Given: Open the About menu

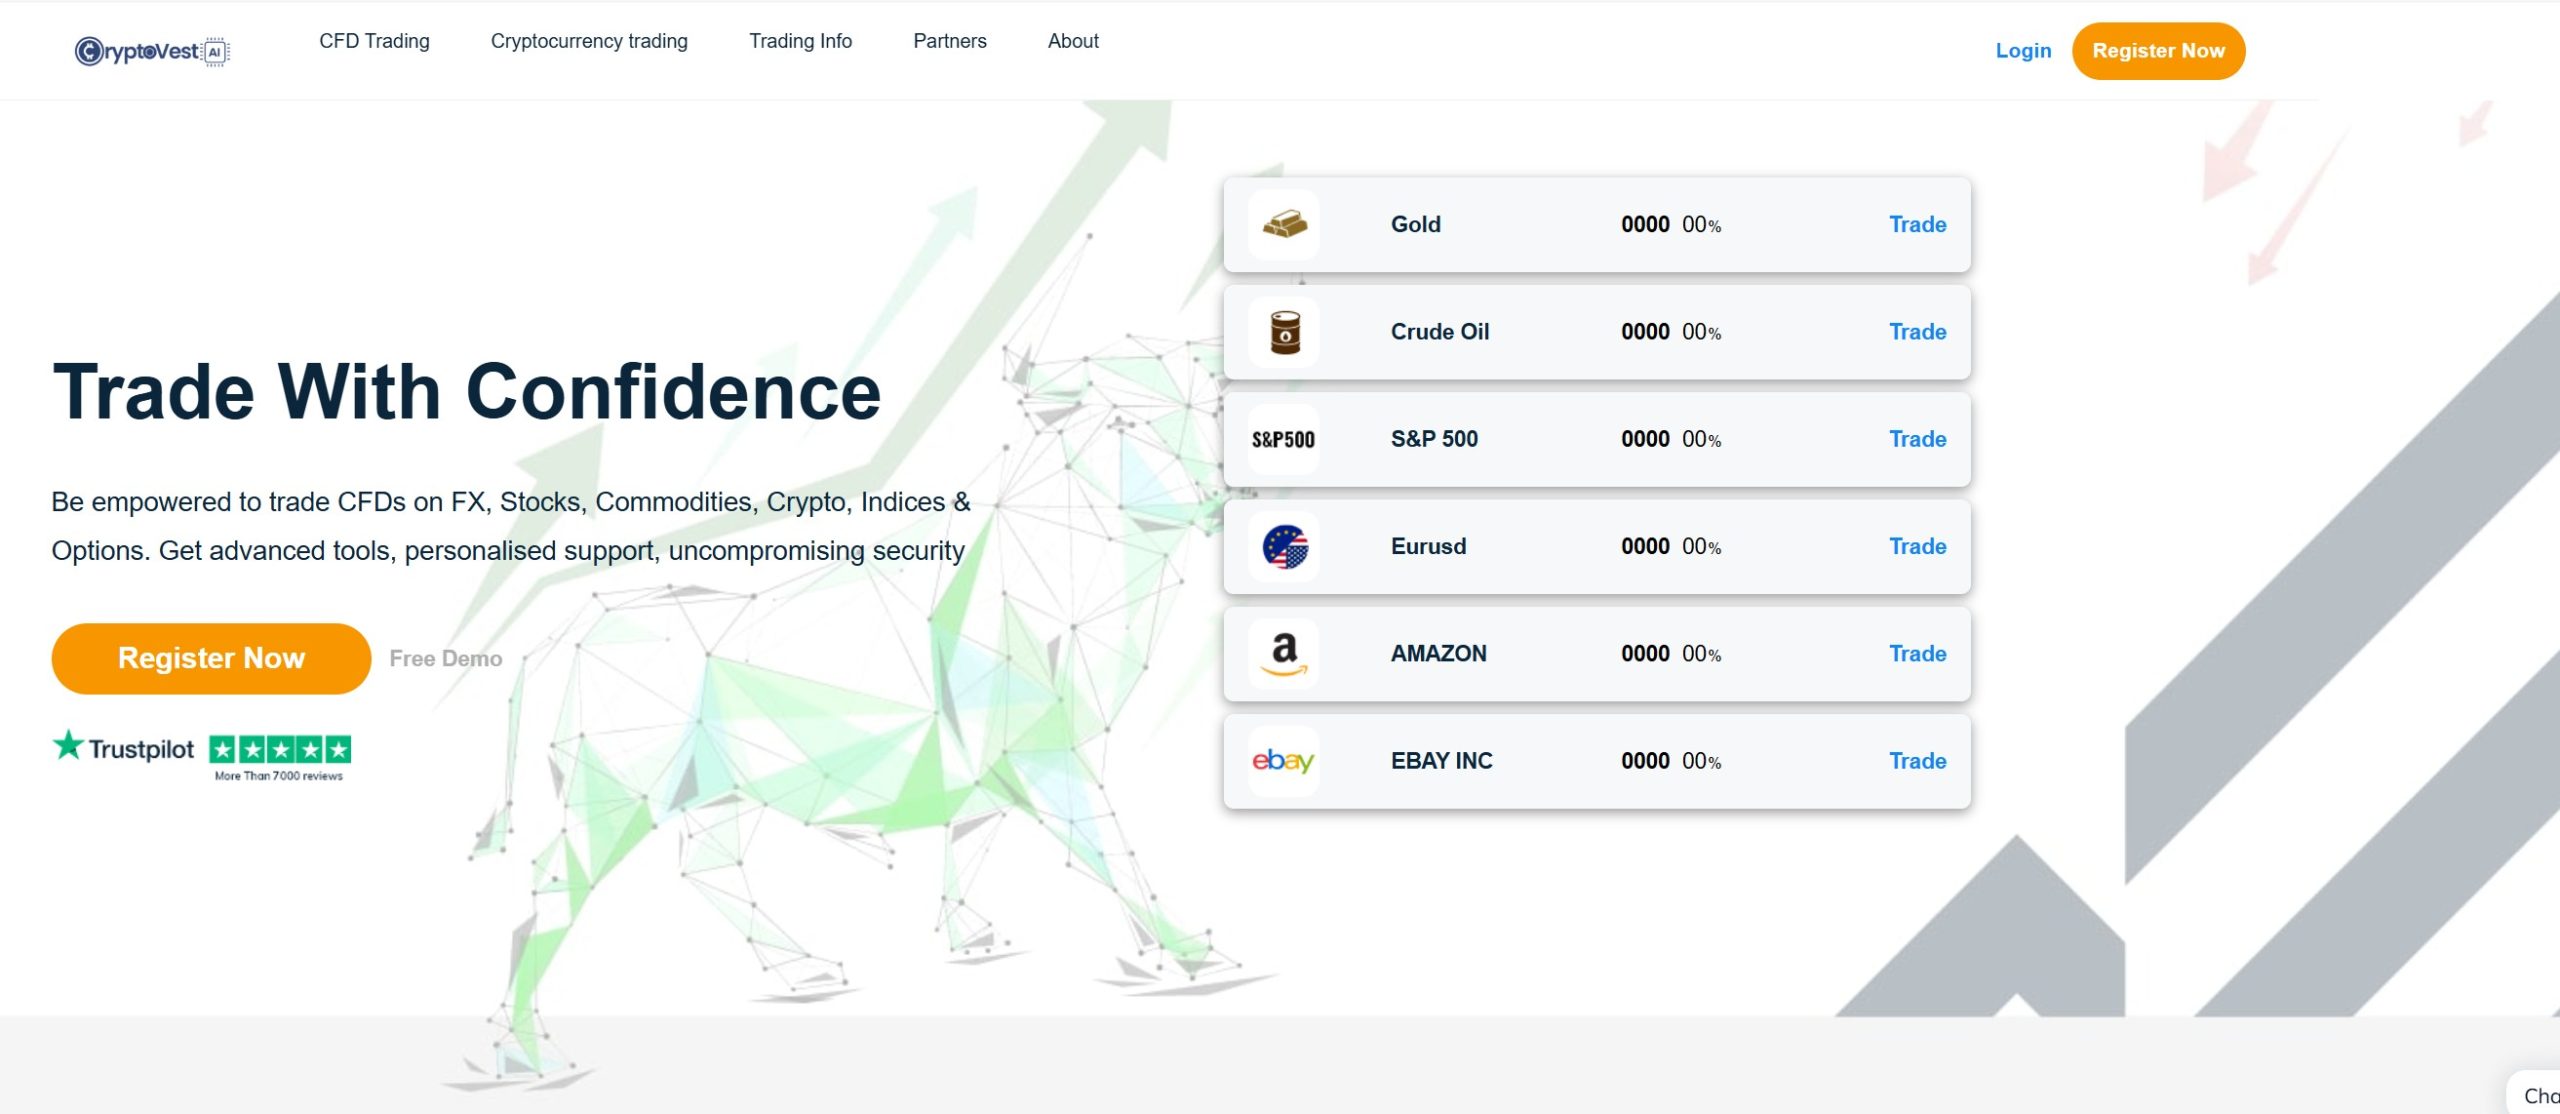Looking at the screenshot, I should coord(1072,41).
